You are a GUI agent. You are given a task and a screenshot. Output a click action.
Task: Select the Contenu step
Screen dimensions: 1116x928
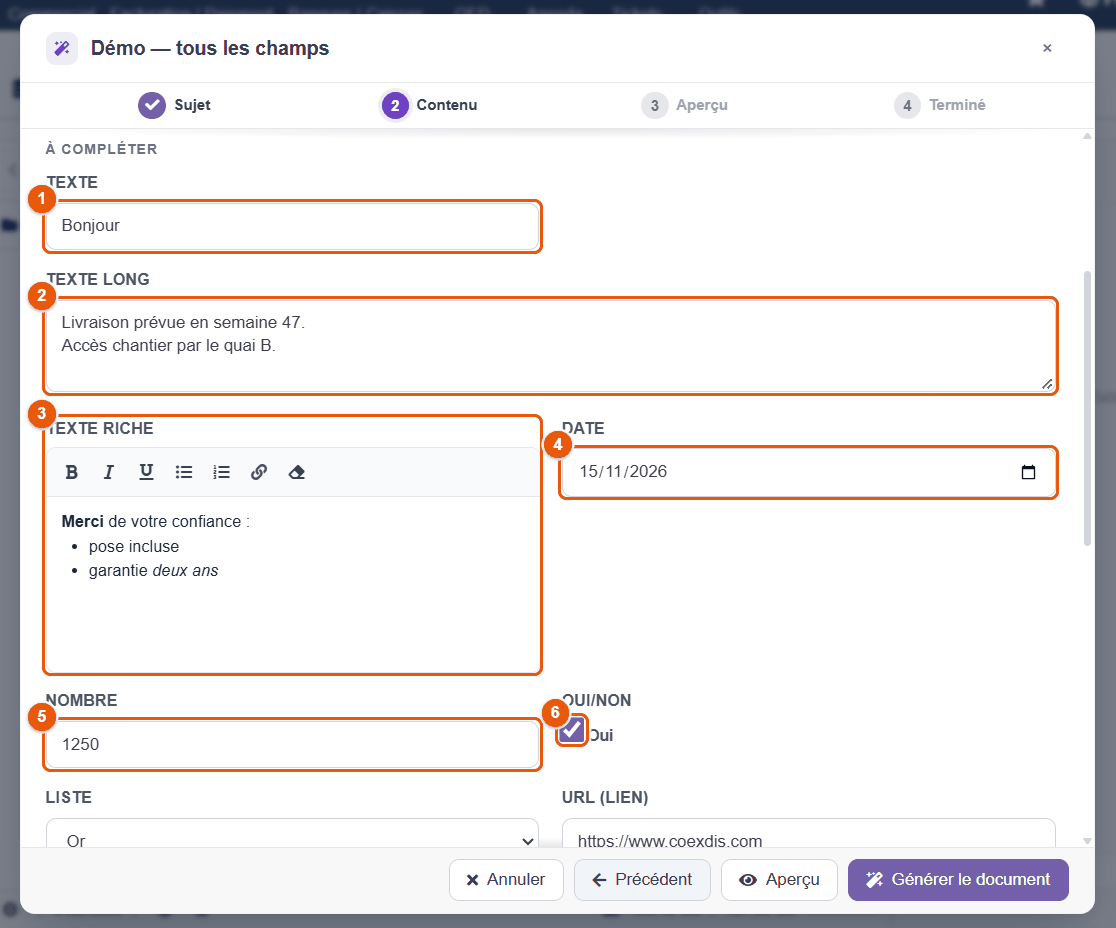tap(429, 105)
